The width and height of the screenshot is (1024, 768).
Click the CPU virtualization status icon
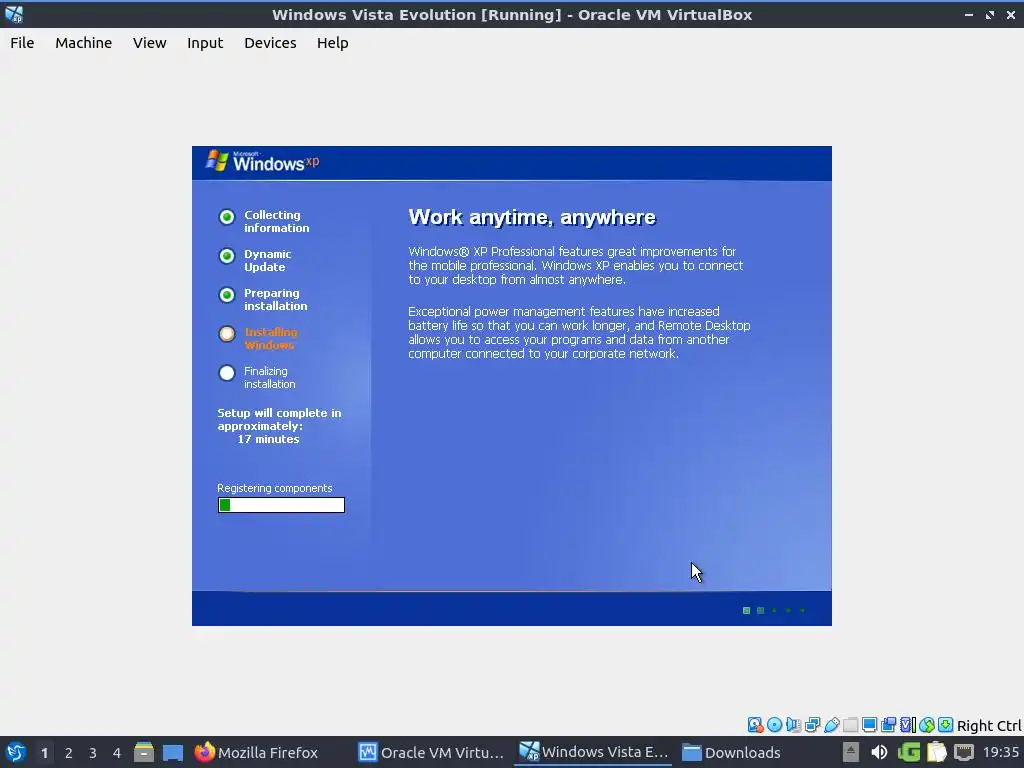[908, 725]
